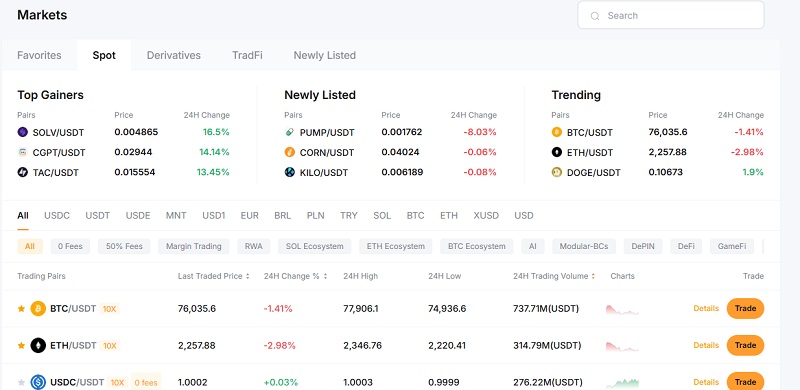Apply the 0 Fees filter chip

tap(70, 246)
